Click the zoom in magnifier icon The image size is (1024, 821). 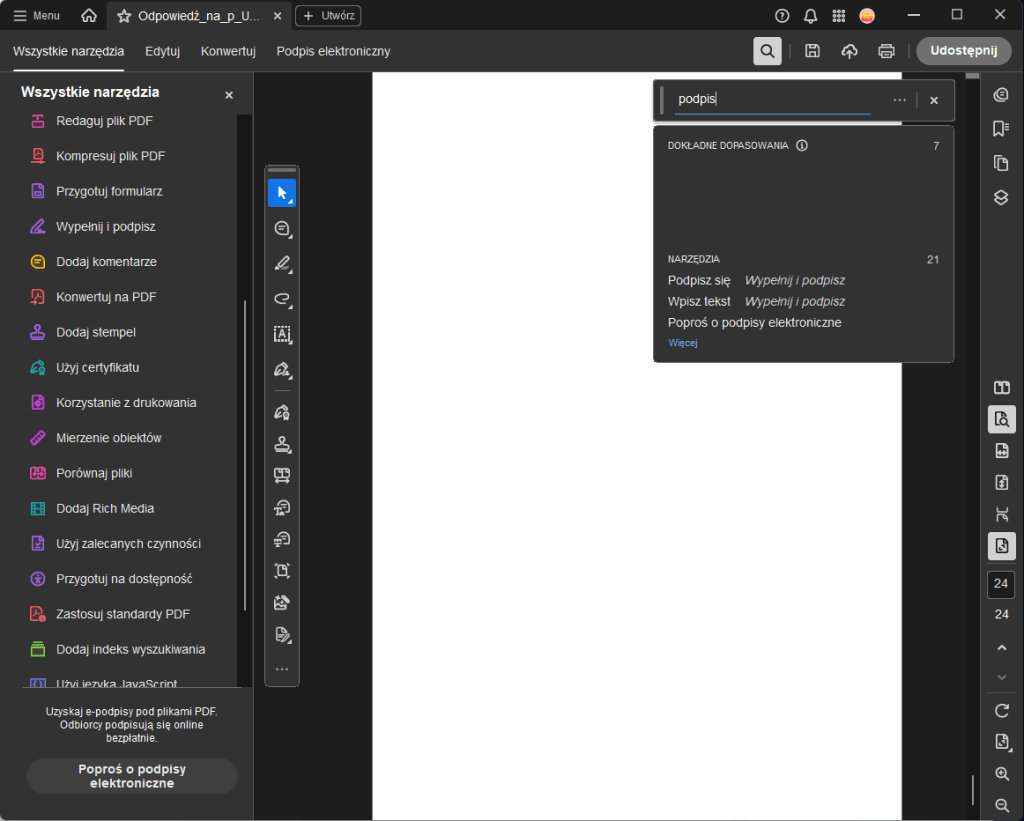click(x=1001, y=774)
